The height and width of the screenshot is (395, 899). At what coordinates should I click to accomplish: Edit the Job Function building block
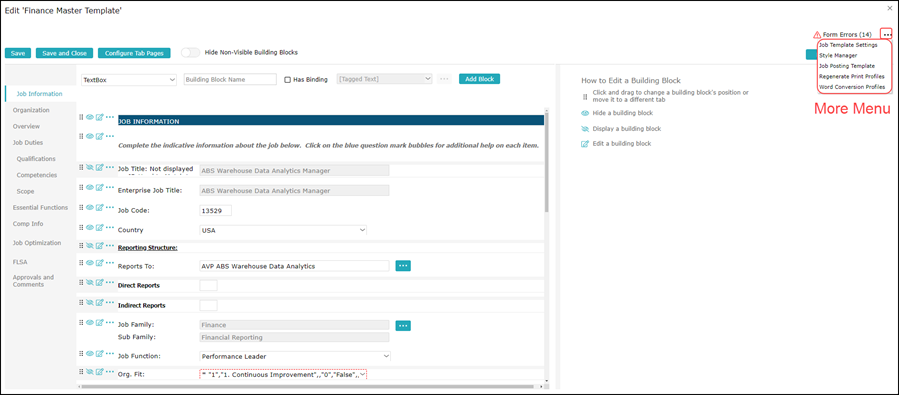99,353
